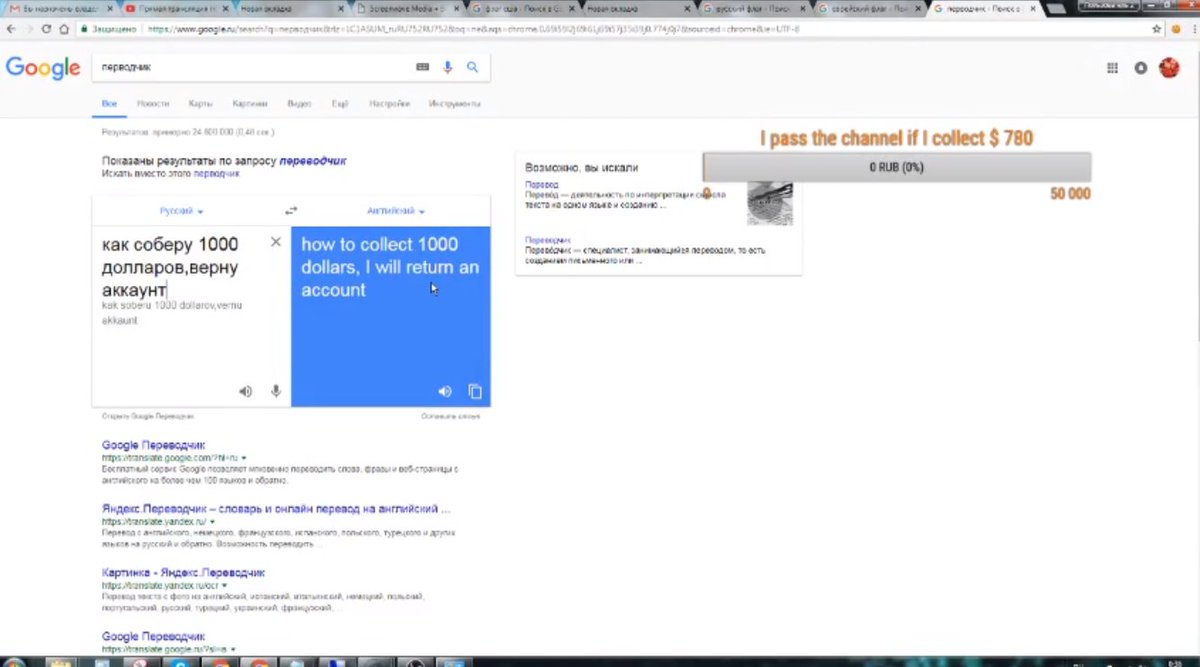This screenshot has height=667, width=1200.
Task: Click the thumbnail image in side panel
Action: point(769,203)
